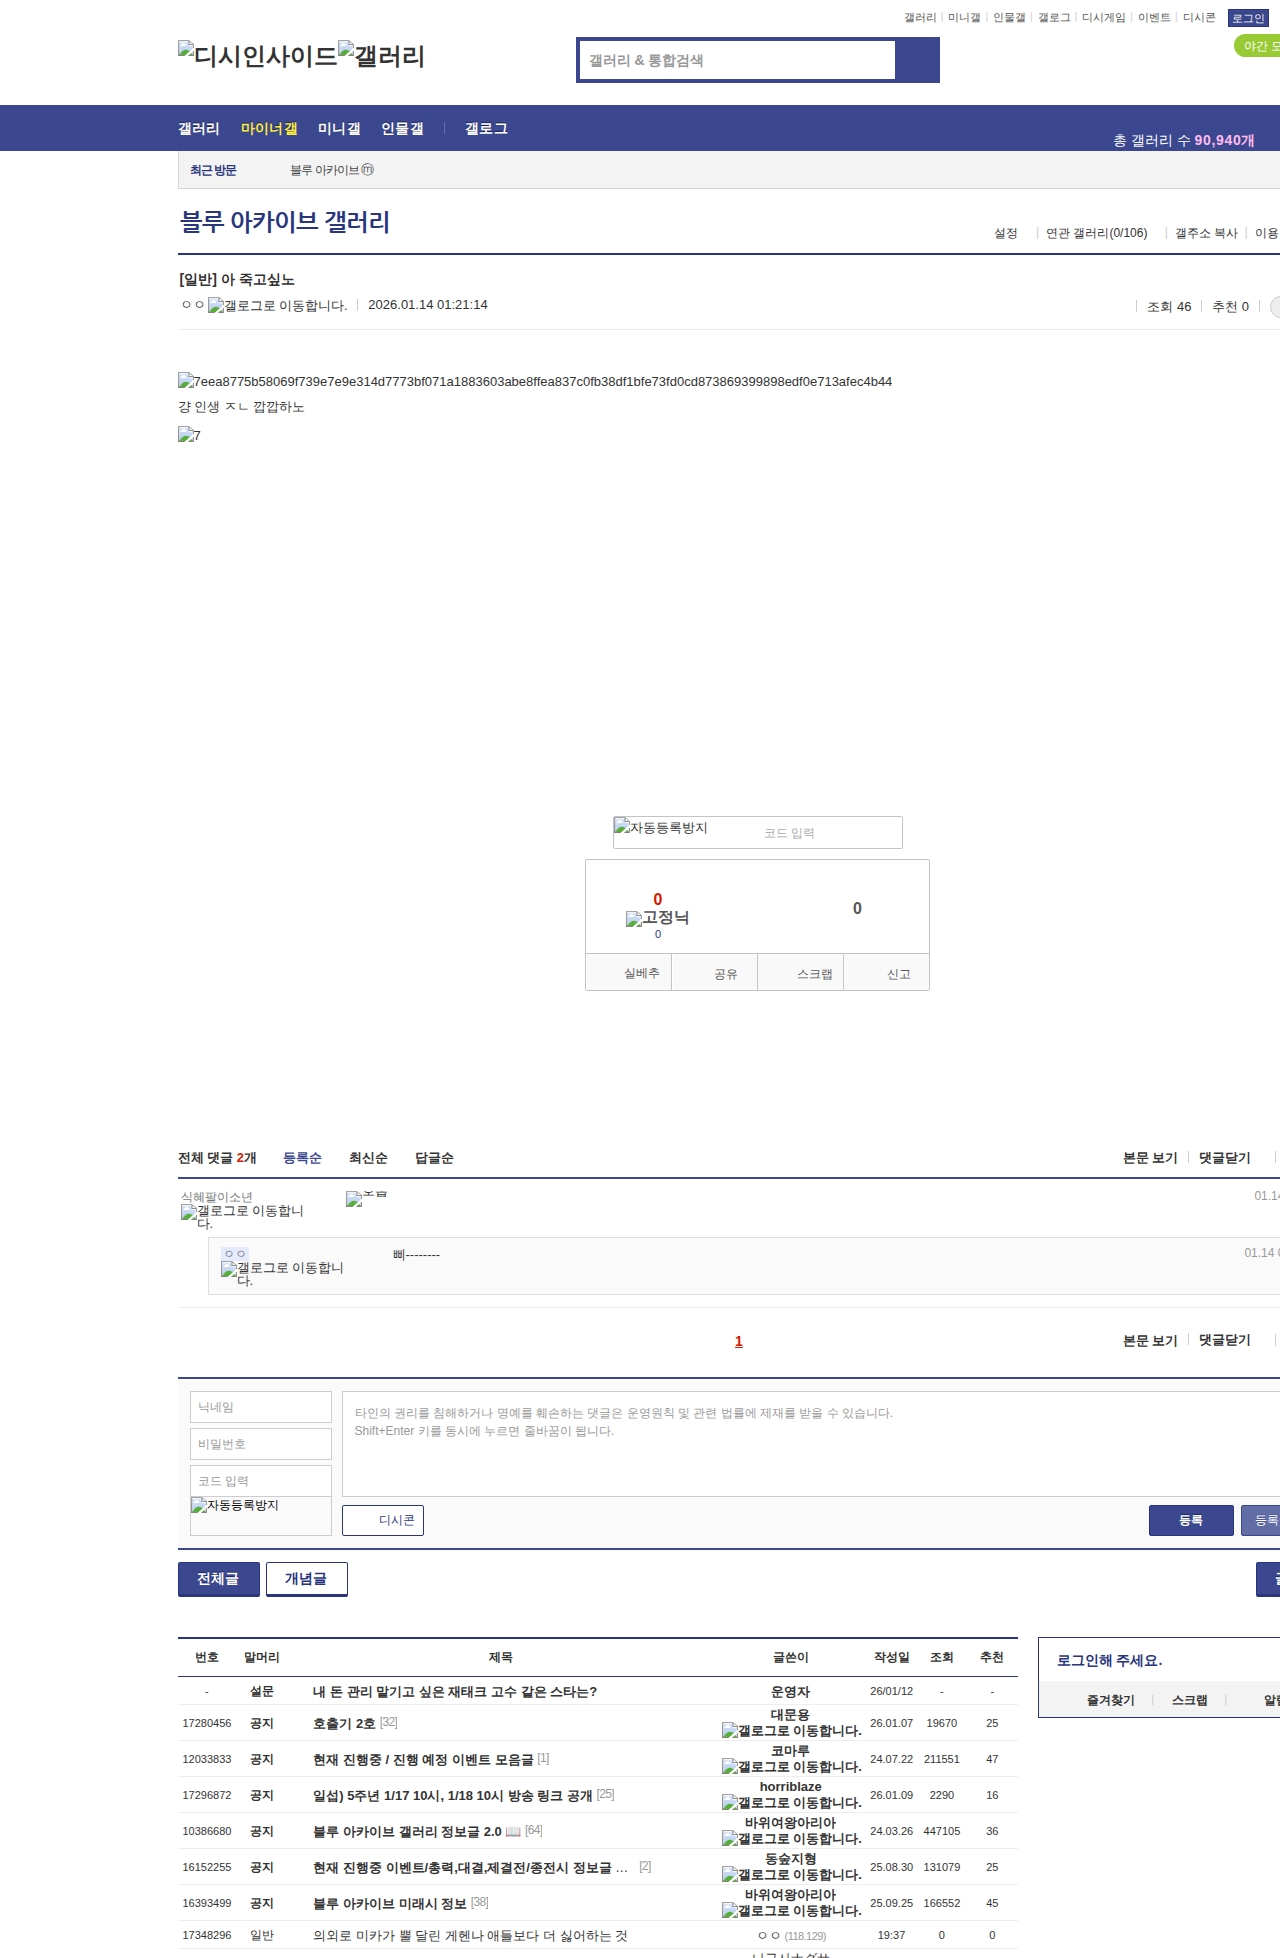Select 마이너갤 in the navigation bar
1280x1958 pixels.
click(x=269, y=129)
